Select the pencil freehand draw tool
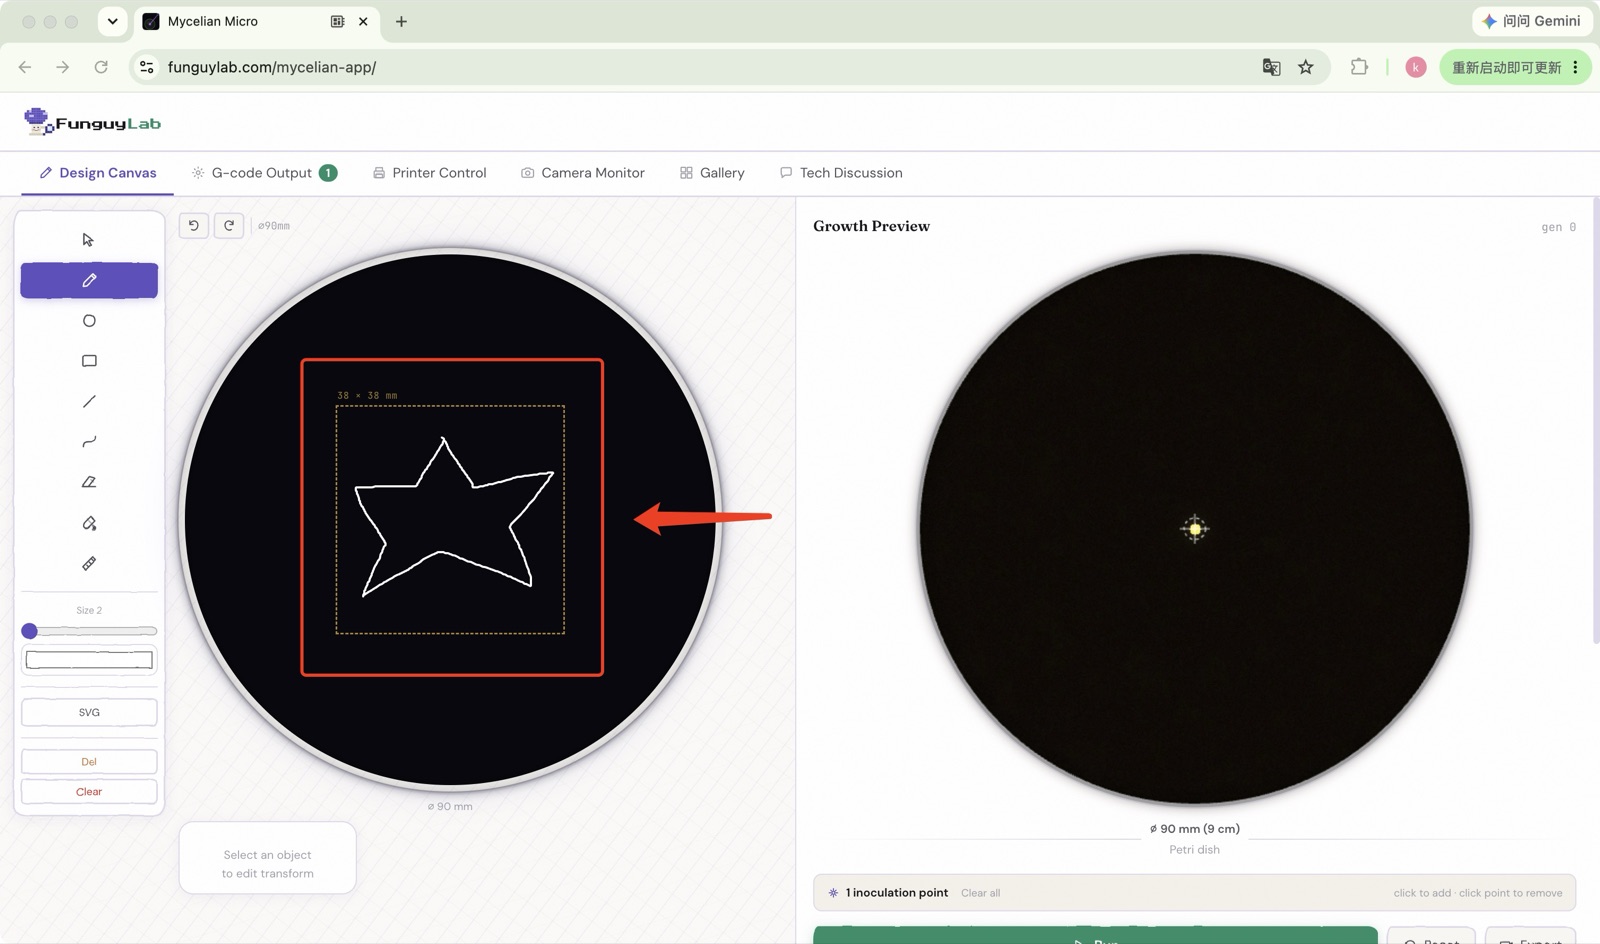This screenshot has height=944, width=1600. (89, 281)
